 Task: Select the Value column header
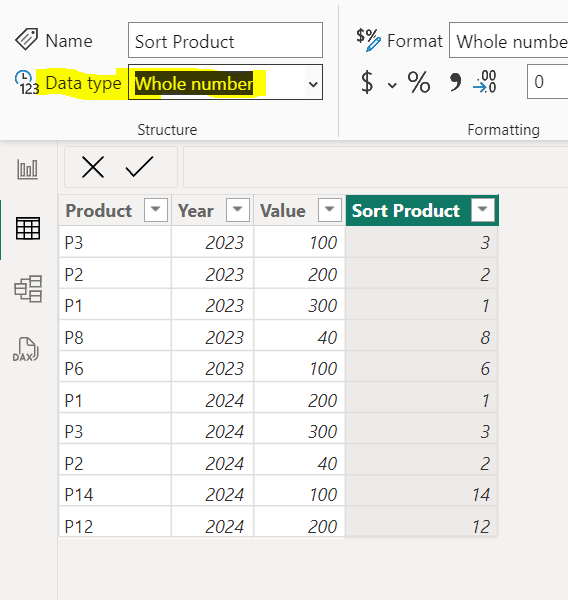click(299, 210)
